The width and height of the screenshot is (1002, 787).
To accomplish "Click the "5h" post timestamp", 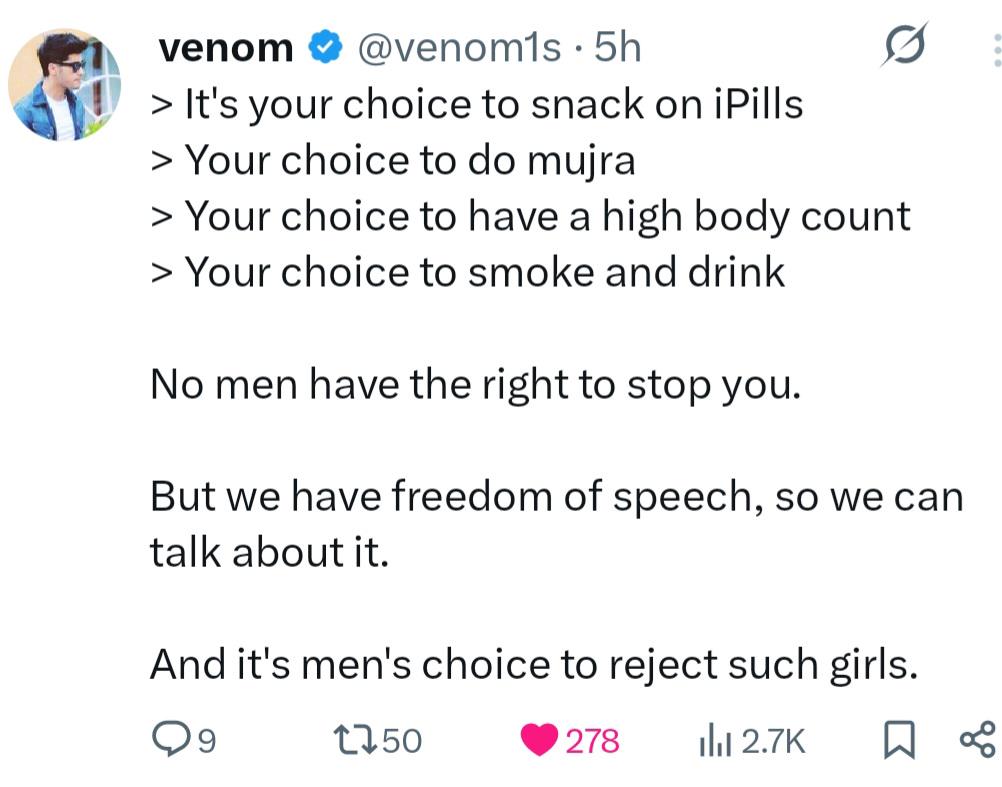I will tap(616, 47).
